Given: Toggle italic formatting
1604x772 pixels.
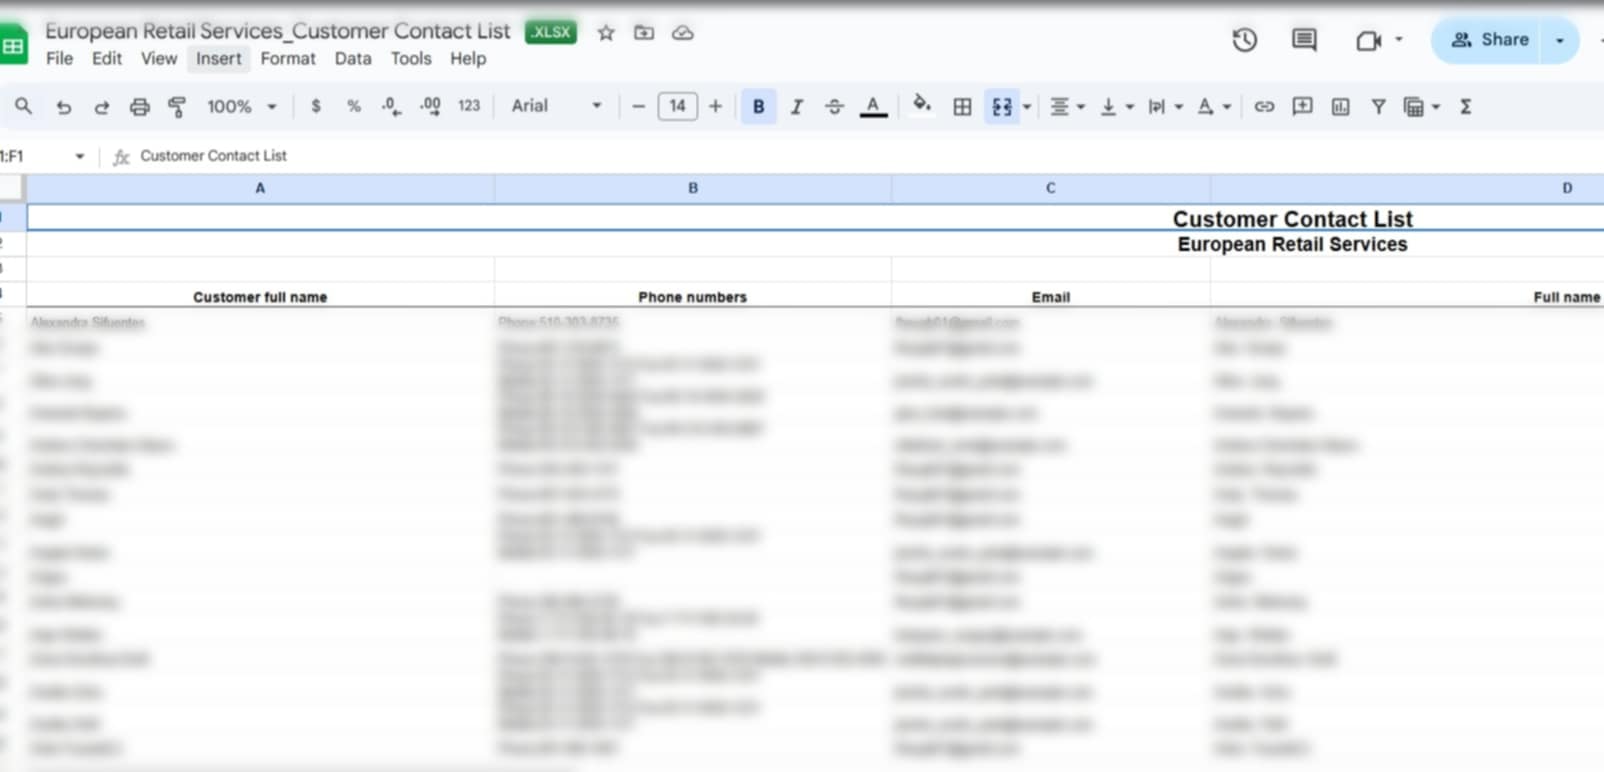Looking at the screenshot, I should [x=796, y=106].
